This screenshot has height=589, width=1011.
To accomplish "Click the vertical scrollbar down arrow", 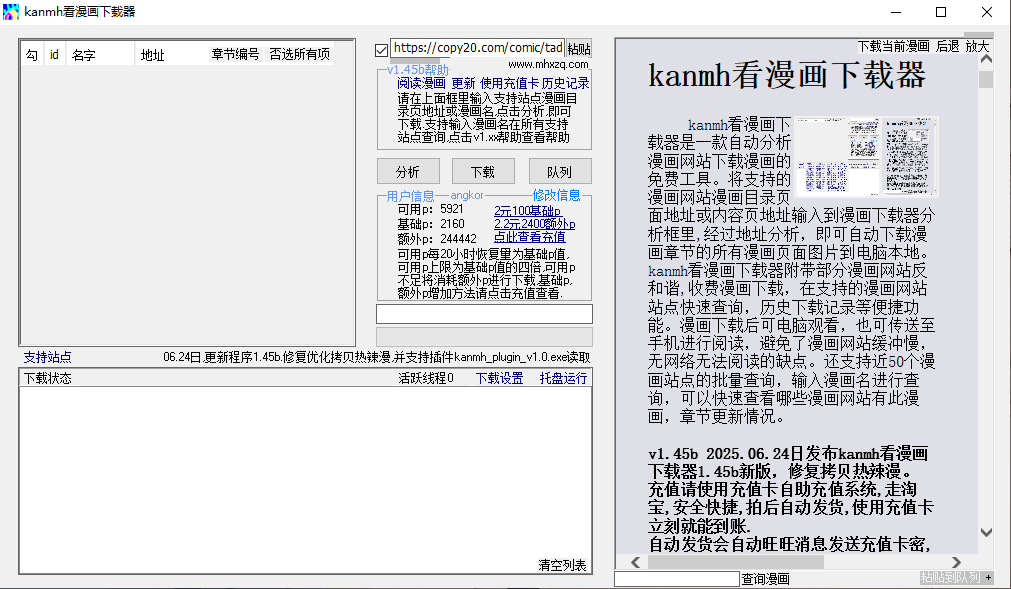I will click(986, 533).
